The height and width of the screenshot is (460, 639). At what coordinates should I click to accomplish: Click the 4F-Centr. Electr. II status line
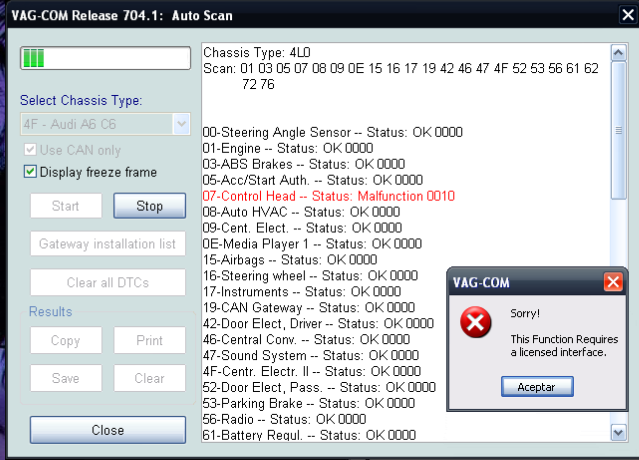312,371
